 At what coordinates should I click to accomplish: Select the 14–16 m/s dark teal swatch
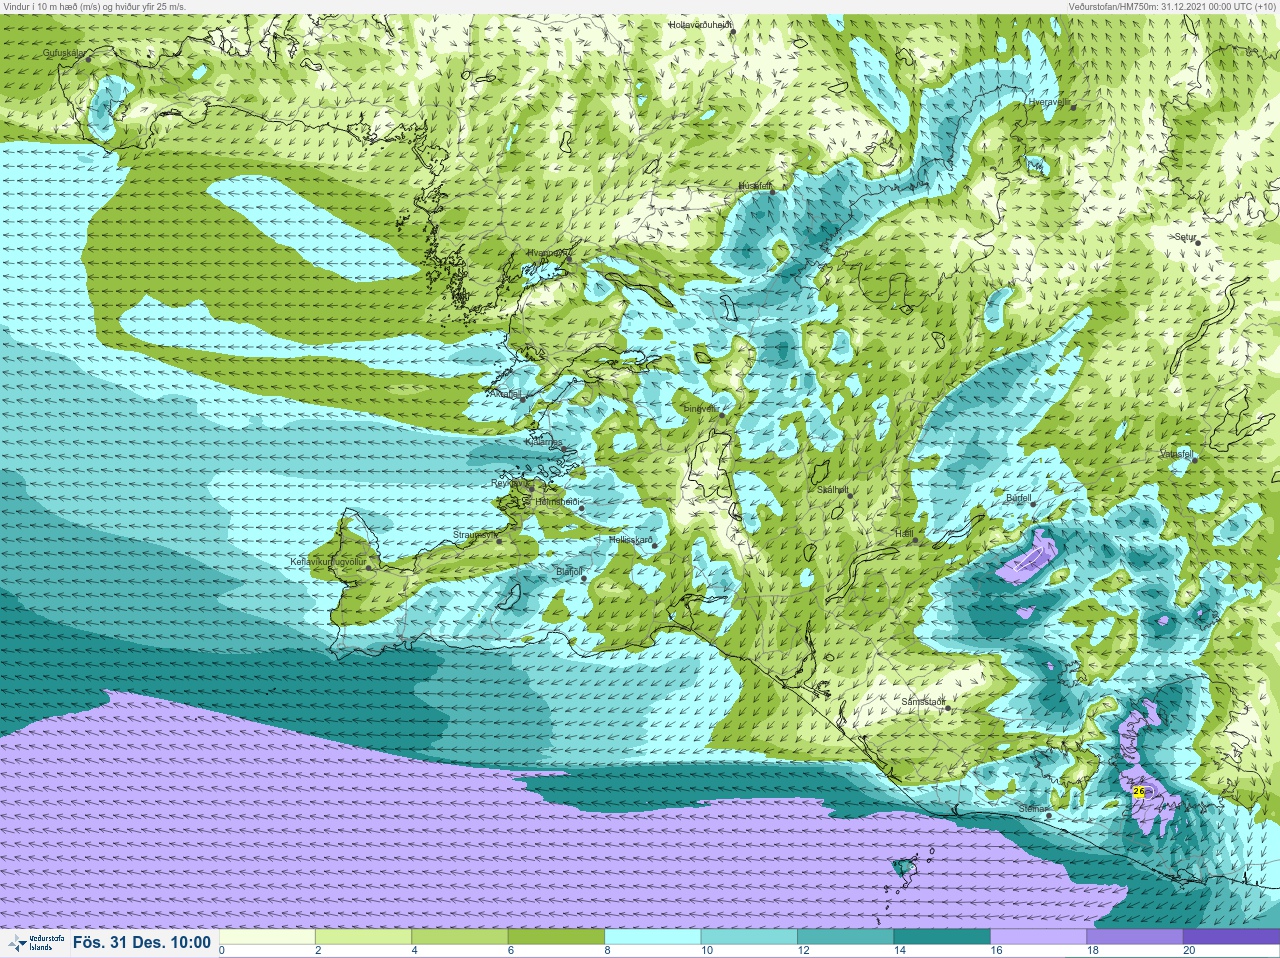[941, 937]
